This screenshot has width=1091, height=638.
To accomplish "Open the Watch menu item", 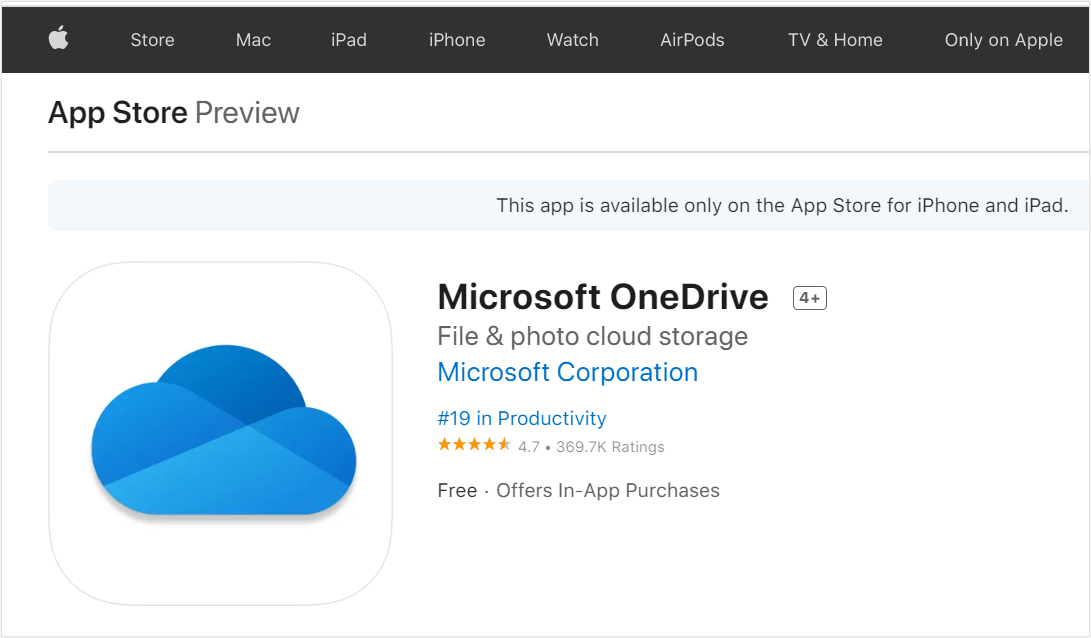I will pos(573,40).
